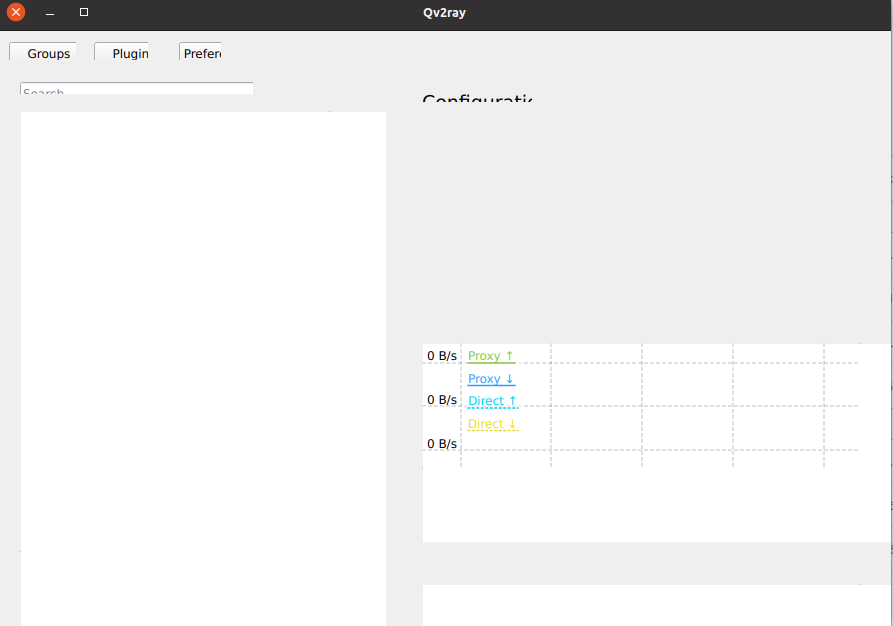The image size is (893, 626).
Task: Click the top 0 B/s axis label
Action: tap(442, 356)
